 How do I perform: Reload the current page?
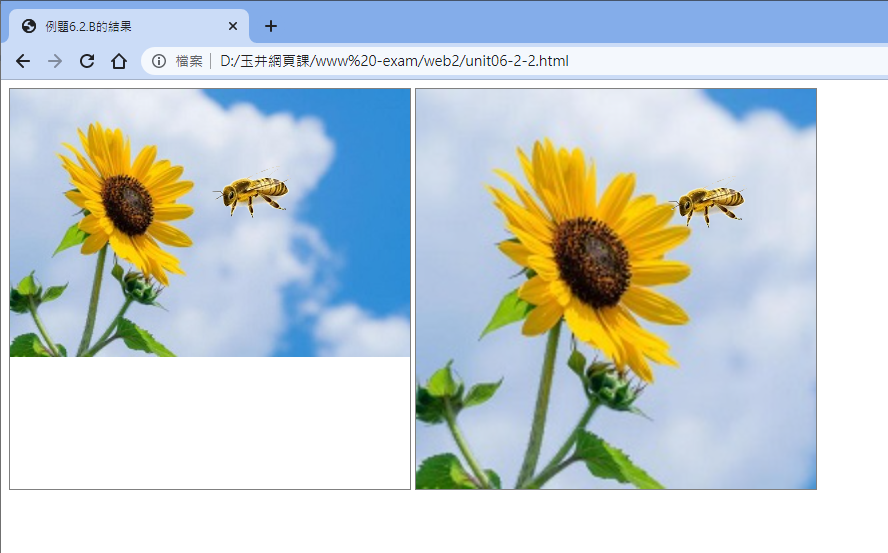87,61
